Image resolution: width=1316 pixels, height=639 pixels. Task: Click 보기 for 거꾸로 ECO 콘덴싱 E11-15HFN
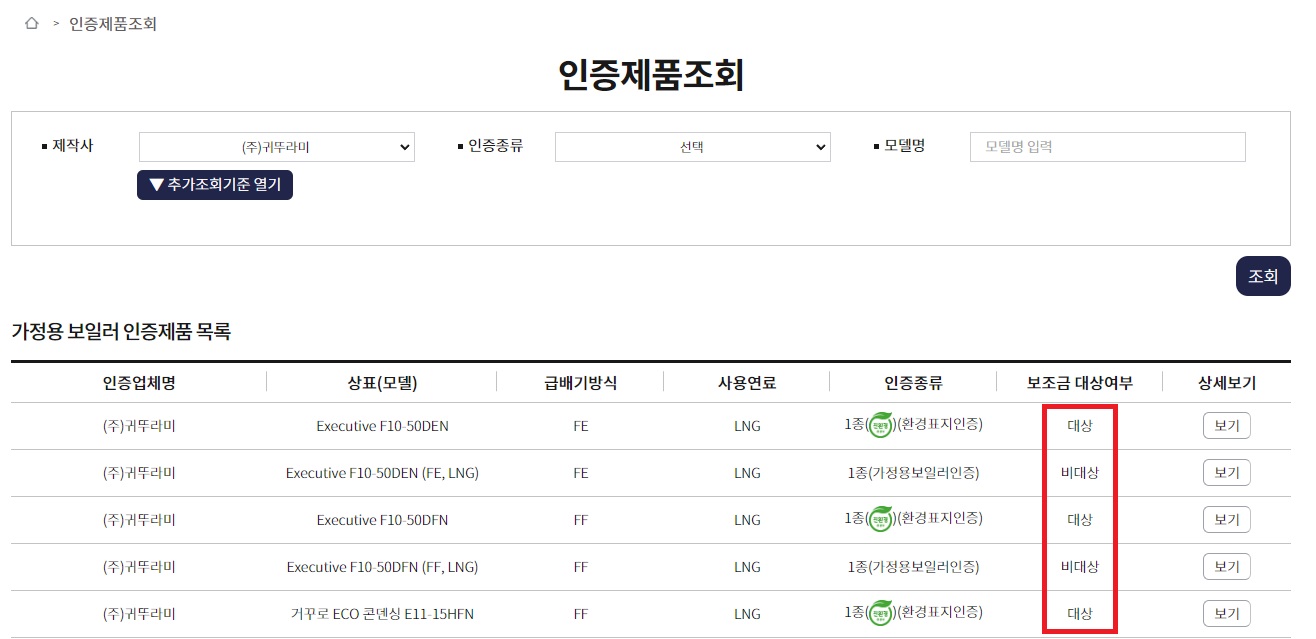(1227, 614)
